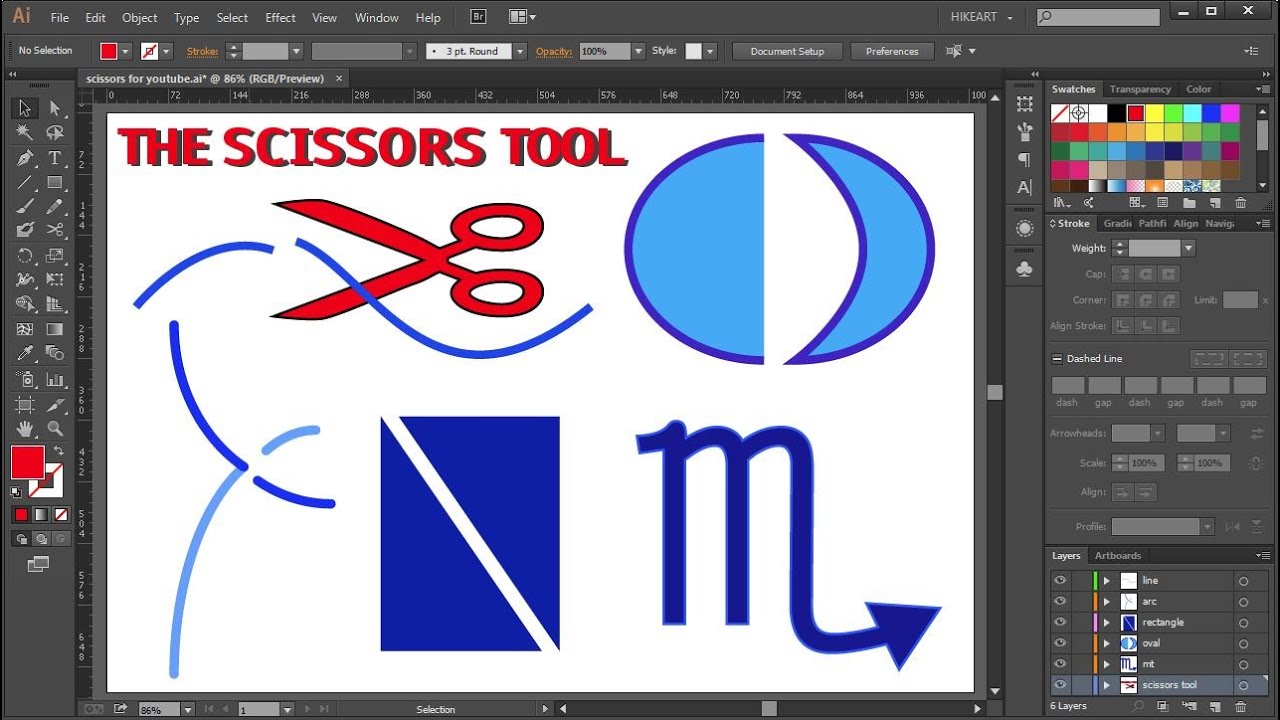The width and height of the screenshot is (1280, 720).
Task: Open the Symbols panel club icon
Action: 1025,269
